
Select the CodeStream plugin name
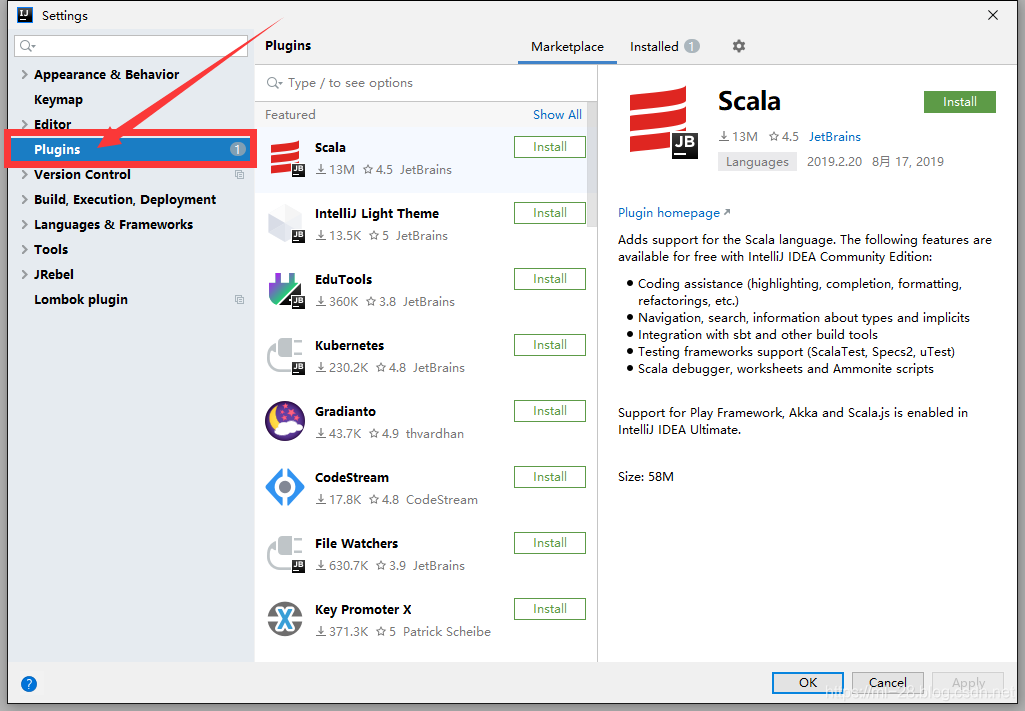352,478
